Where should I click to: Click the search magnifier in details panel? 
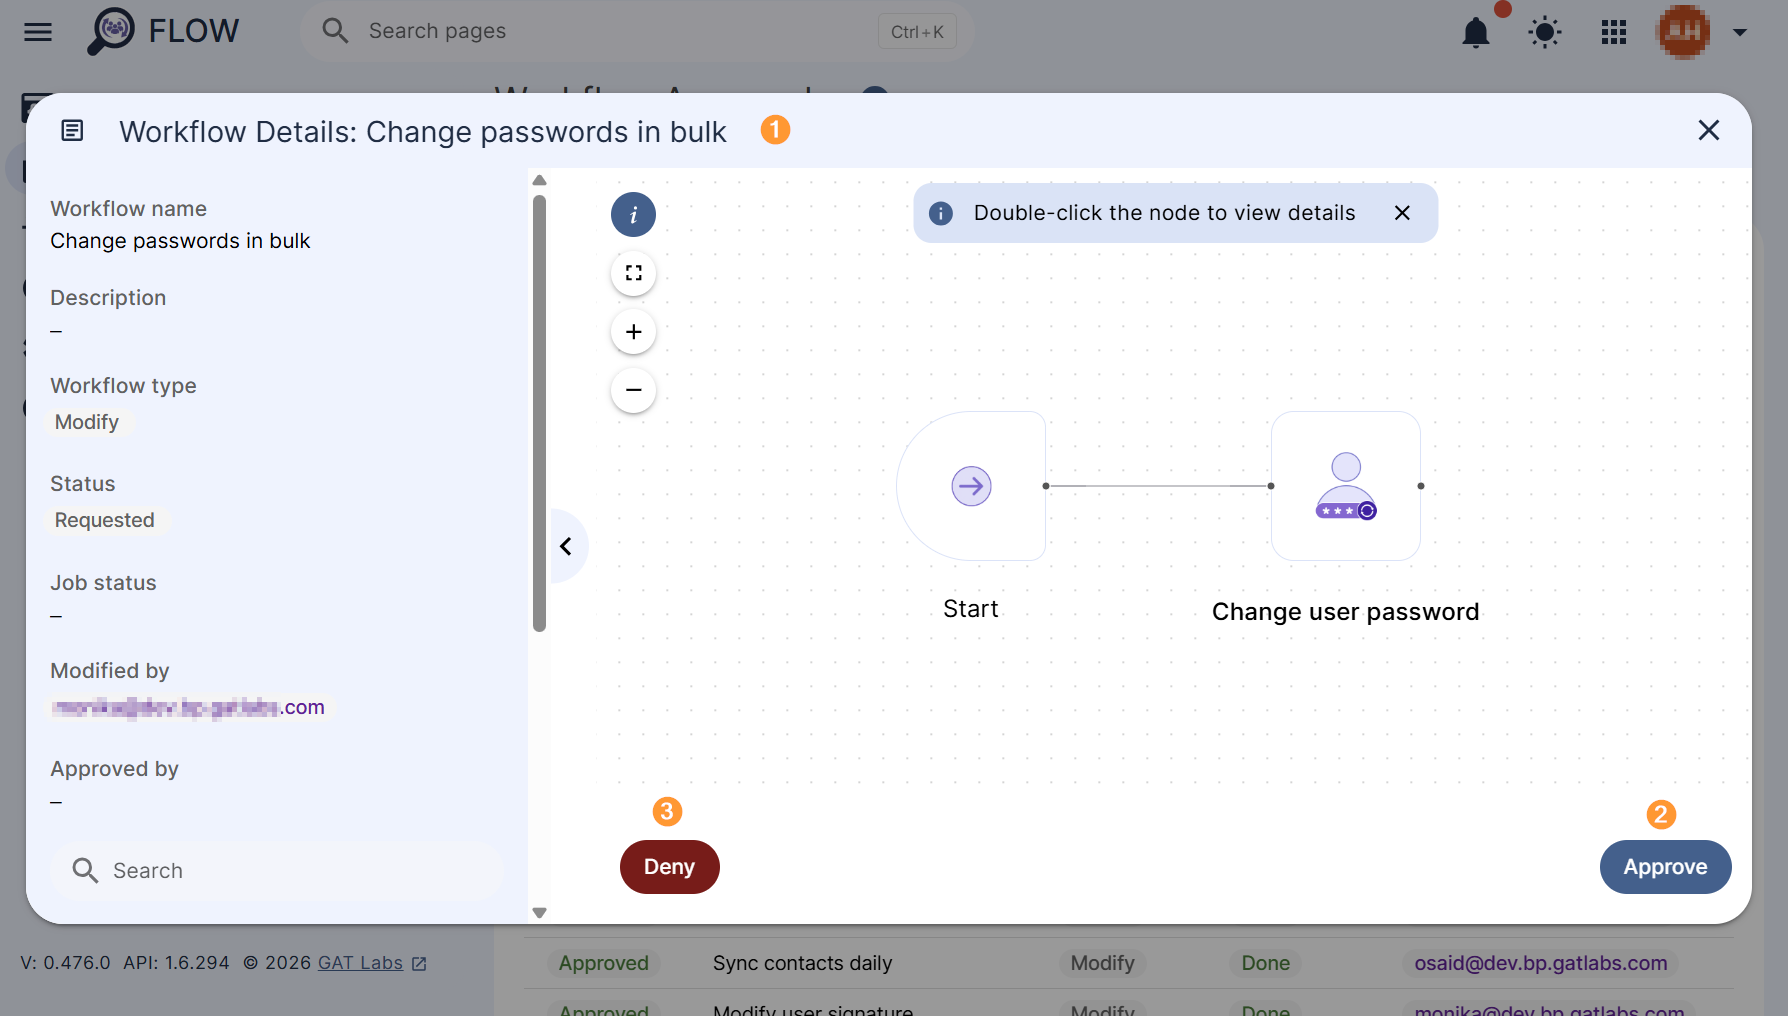pos(85,871)
